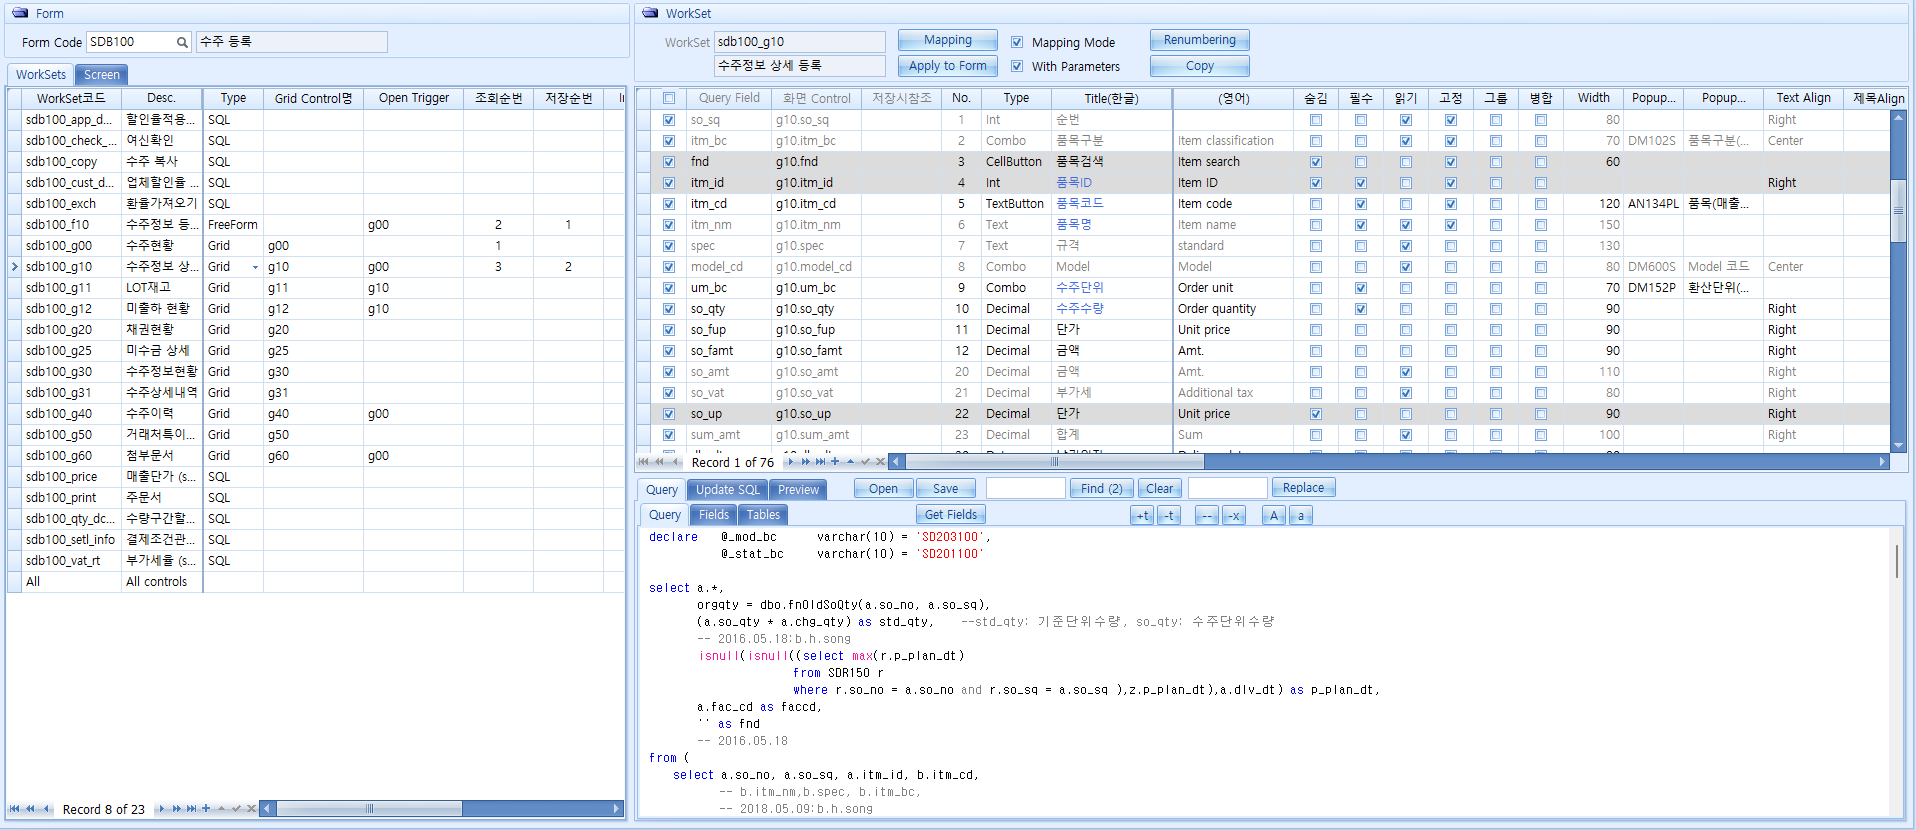The width and height of the screenshot is (1916, 830).
Task: Click the Apply to Form button
Action: tap(947, 66)
